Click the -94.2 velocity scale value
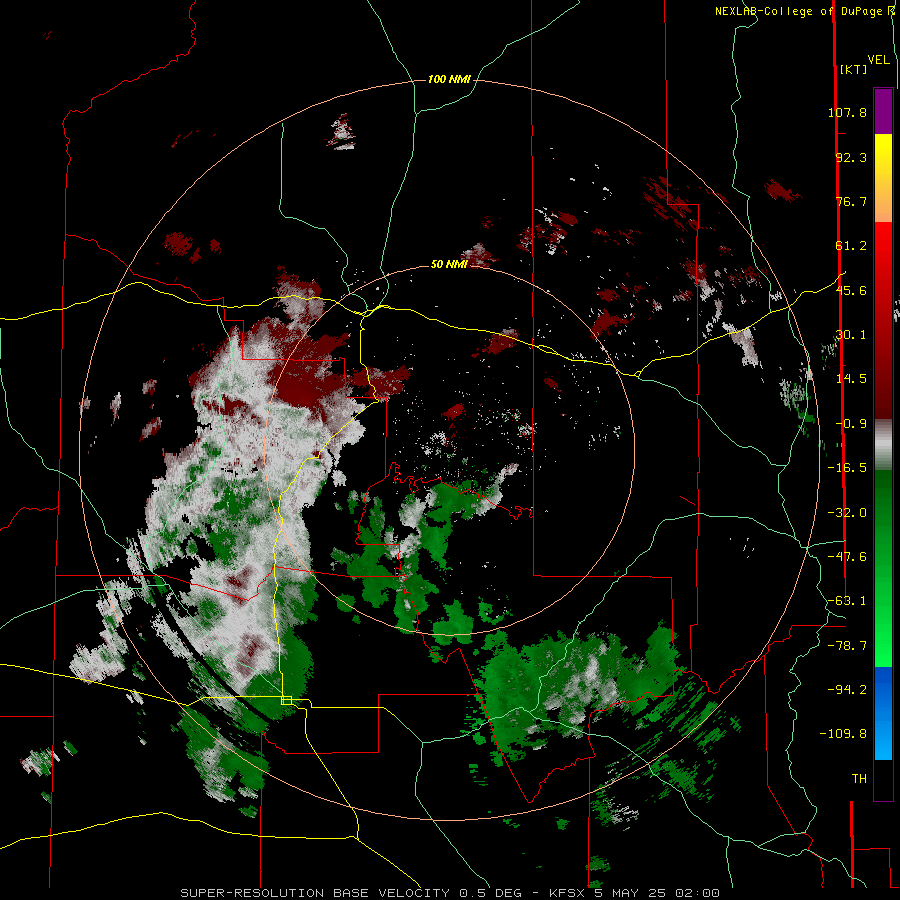 [847, 690]
